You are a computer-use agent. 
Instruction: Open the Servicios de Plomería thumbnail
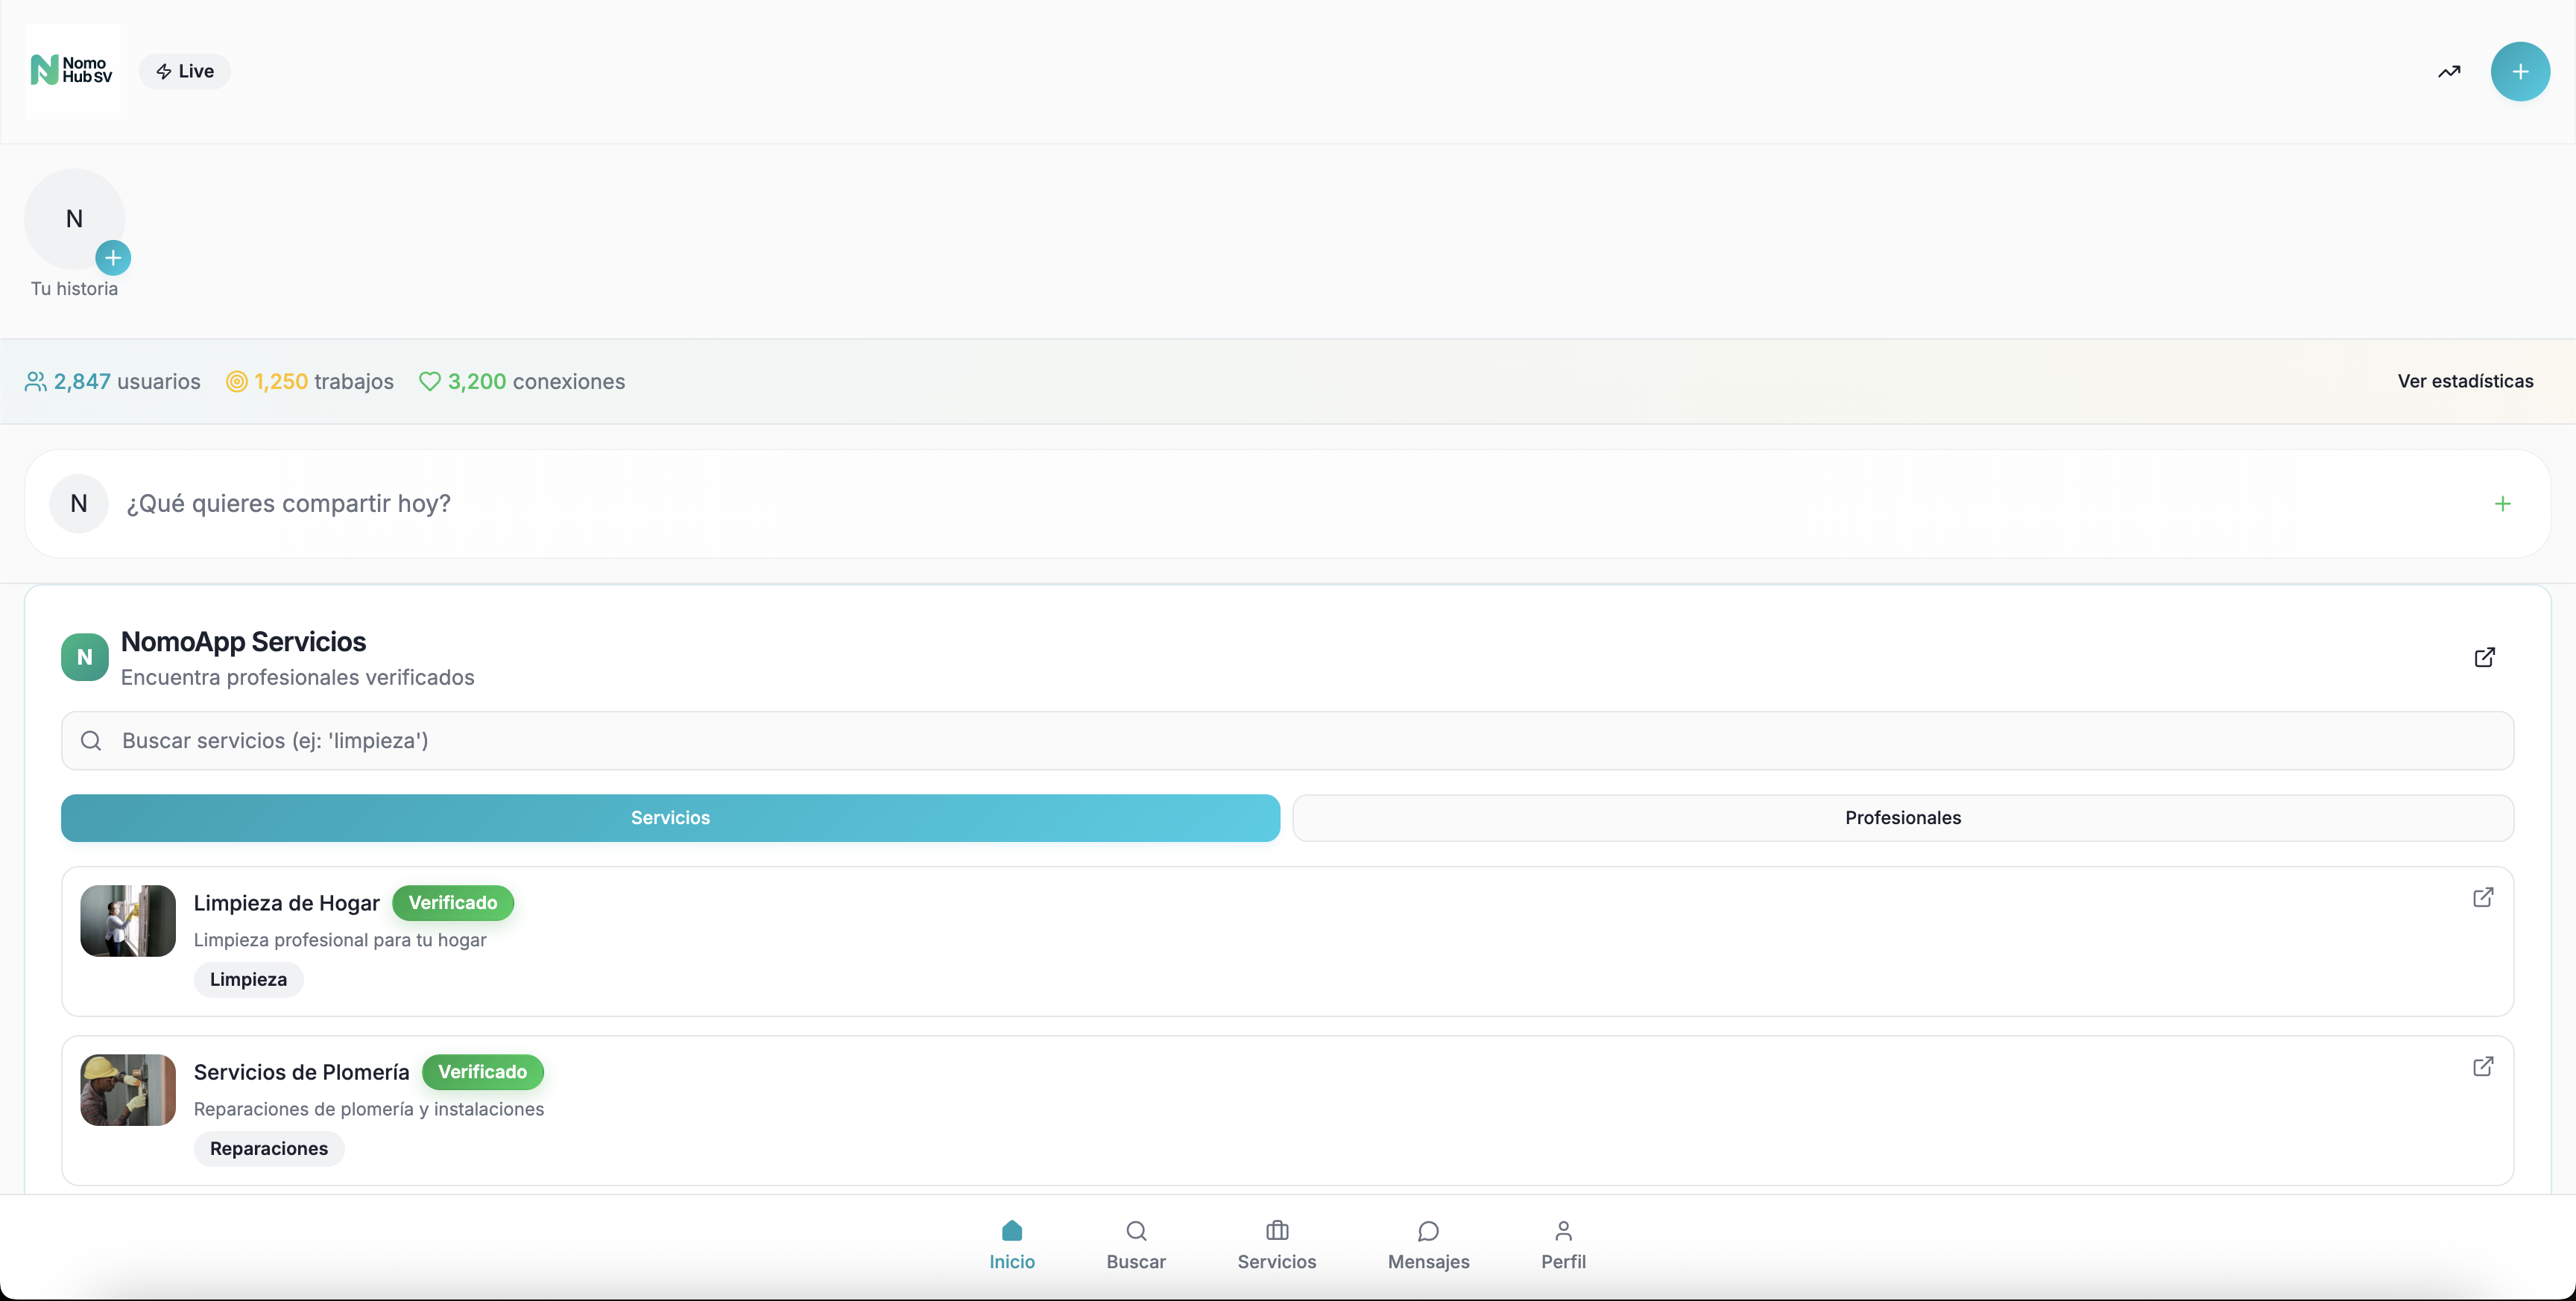128,1090
